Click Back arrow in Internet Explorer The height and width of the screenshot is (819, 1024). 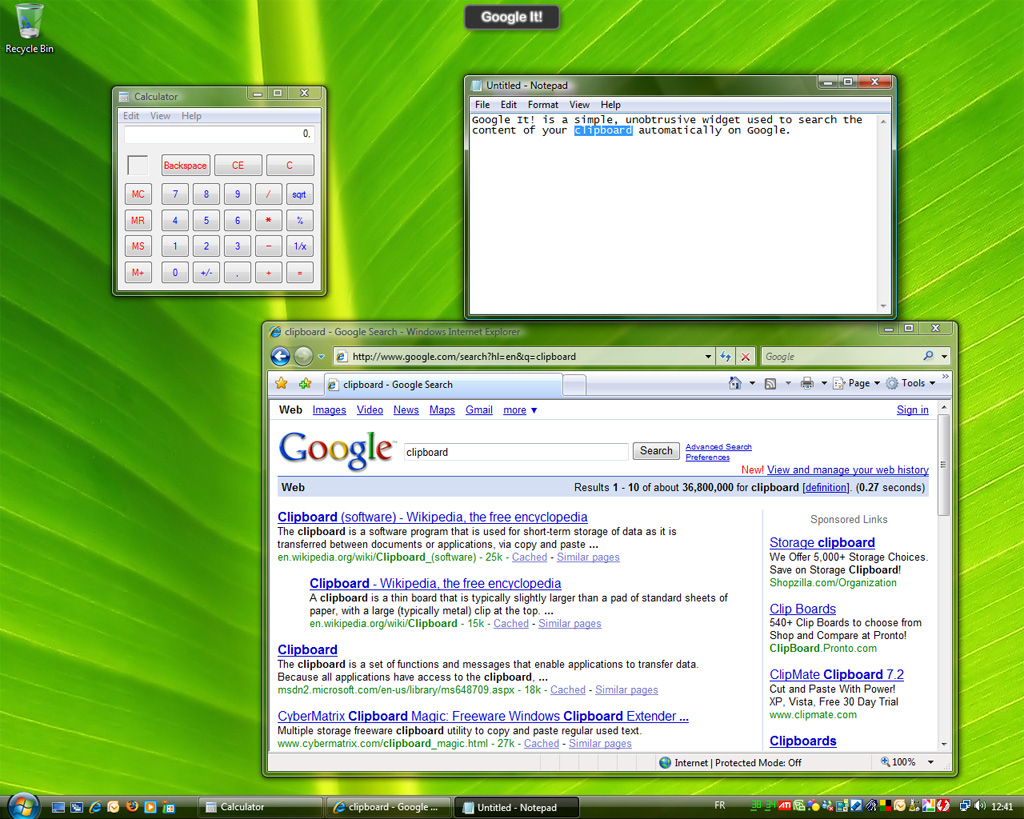pos(280,356)
